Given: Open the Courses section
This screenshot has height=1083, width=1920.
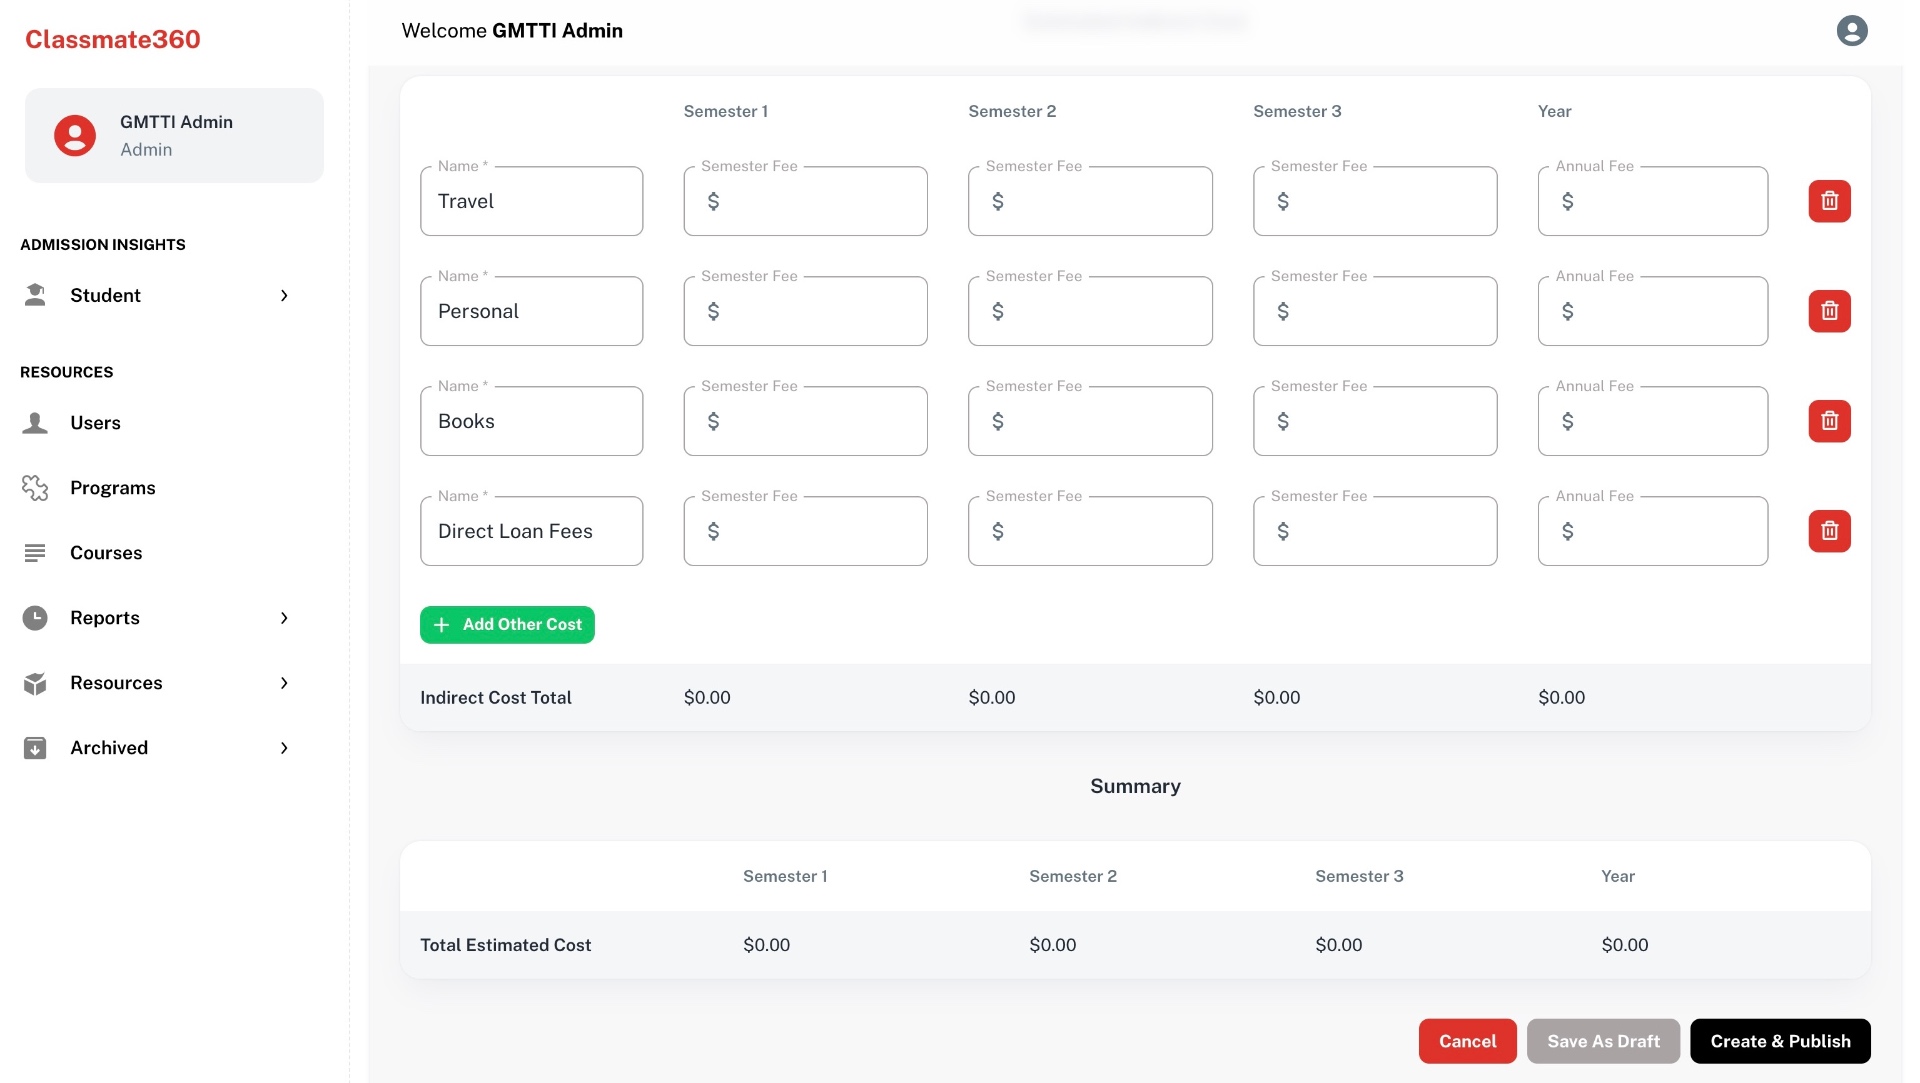Looking at the screenshot, I should pyautogui.click(x=106, y=553).
